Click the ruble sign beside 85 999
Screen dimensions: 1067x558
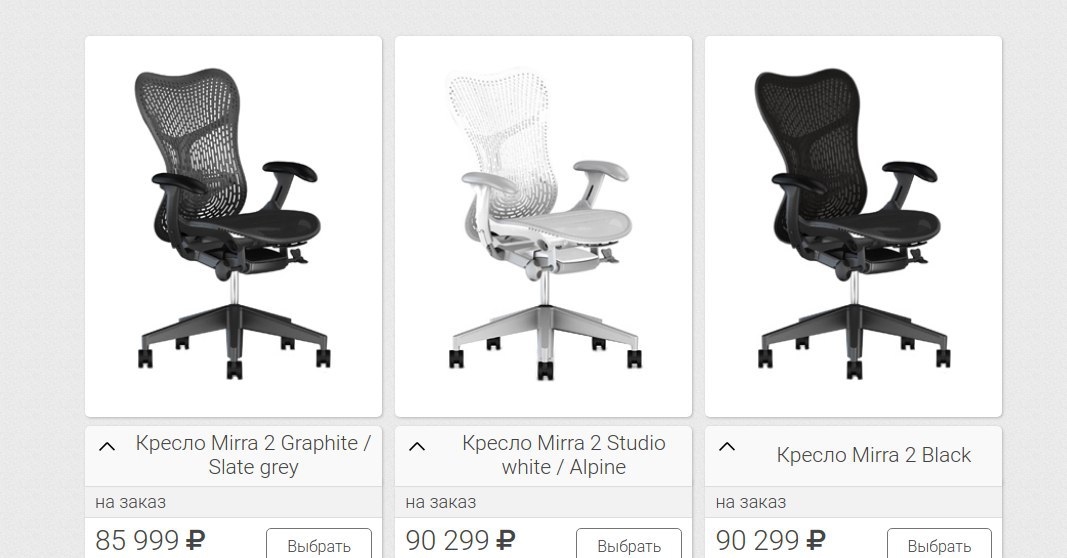(x=195, y=540)
